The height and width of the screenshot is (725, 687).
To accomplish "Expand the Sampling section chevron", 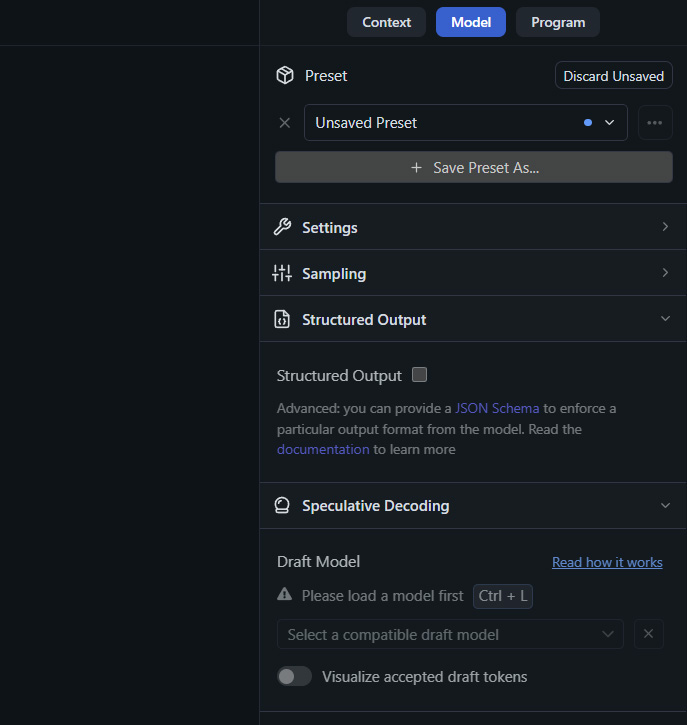I will click(665, 273).
